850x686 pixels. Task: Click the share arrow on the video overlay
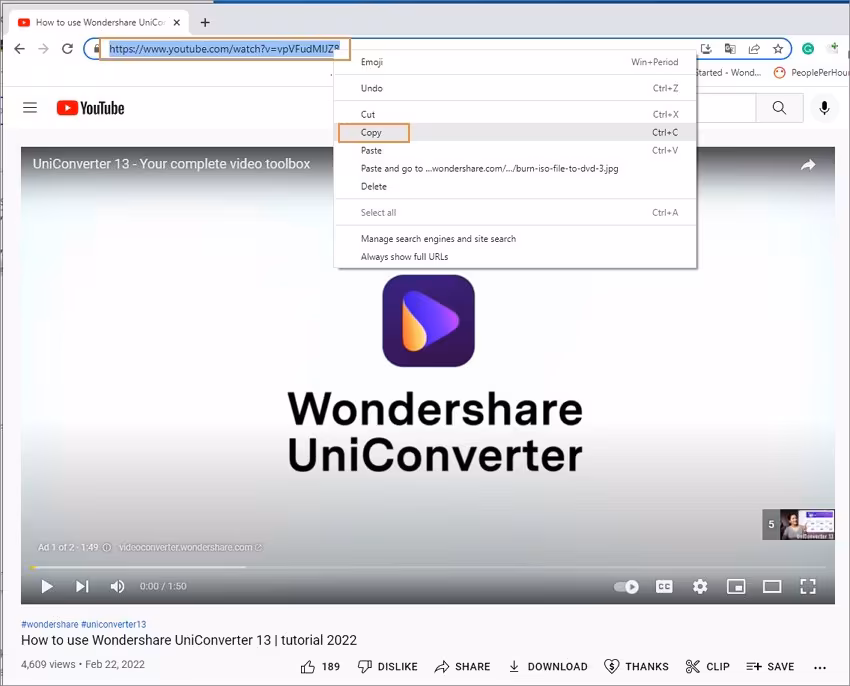point(808,165)
